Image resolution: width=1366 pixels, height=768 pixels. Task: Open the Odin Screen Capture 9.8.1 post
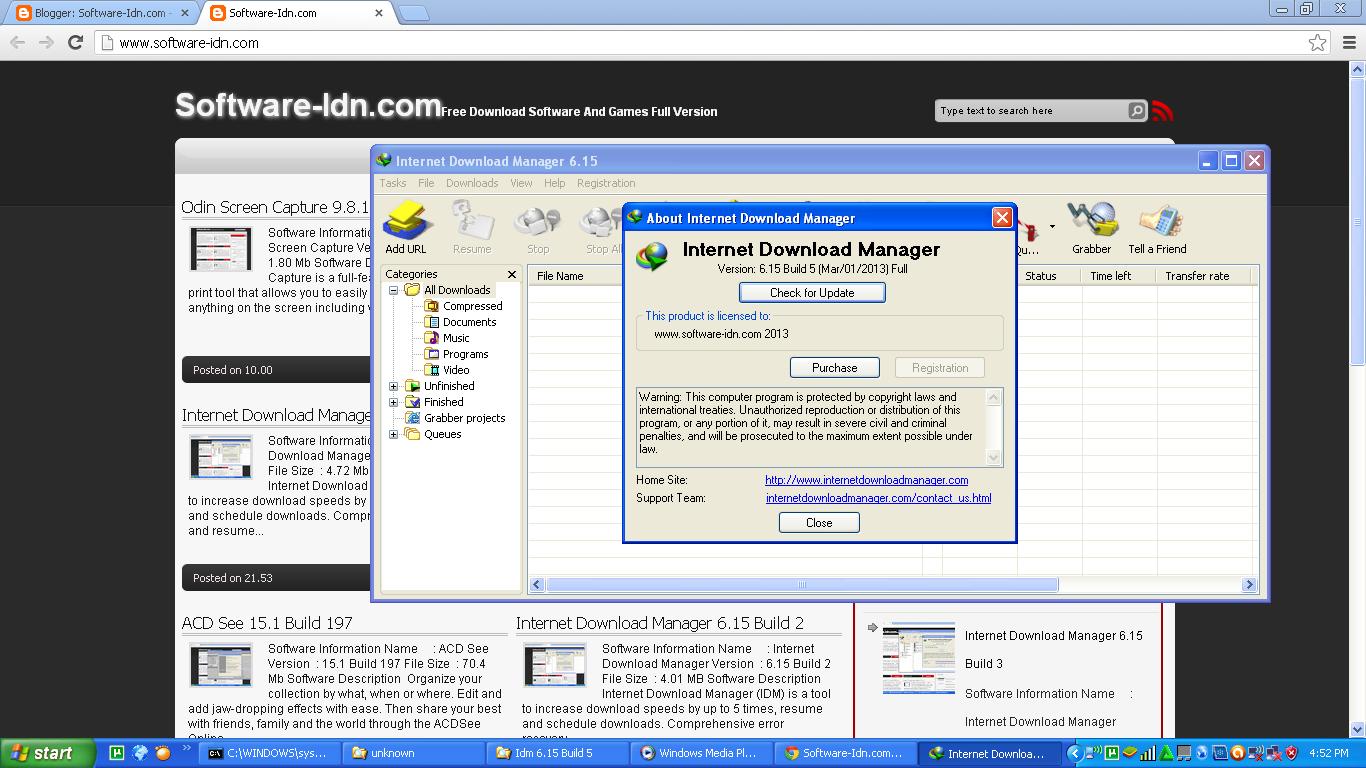coord(275,207)
